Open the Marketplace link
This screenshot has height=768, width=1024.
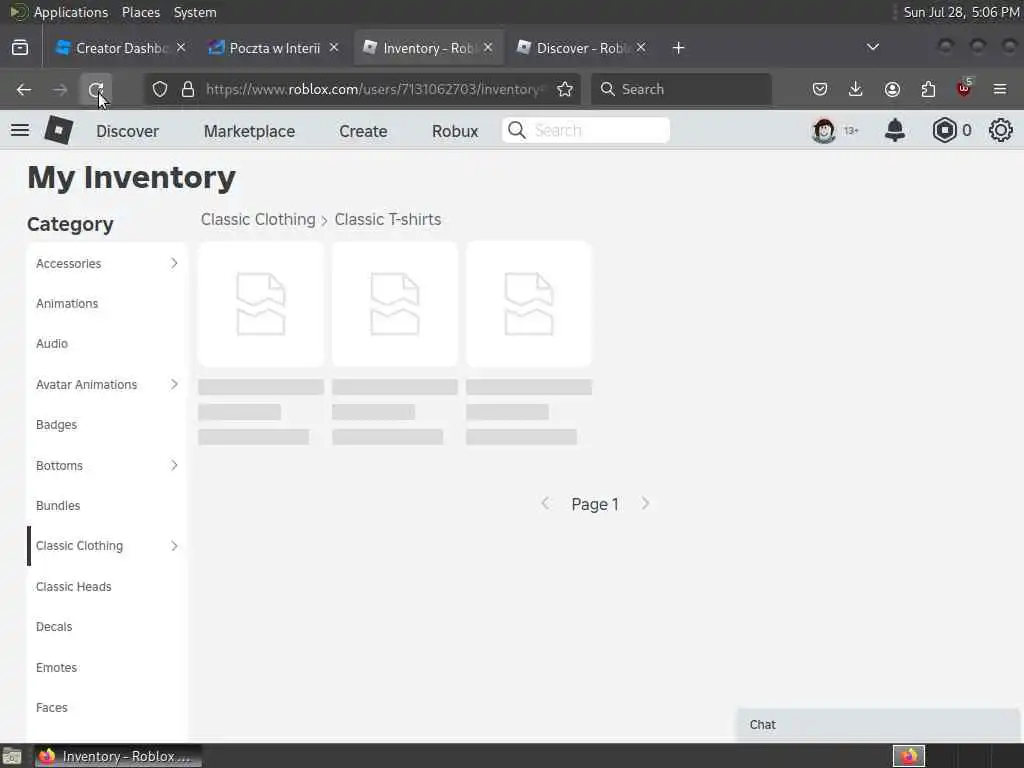(x=249, y=131)
